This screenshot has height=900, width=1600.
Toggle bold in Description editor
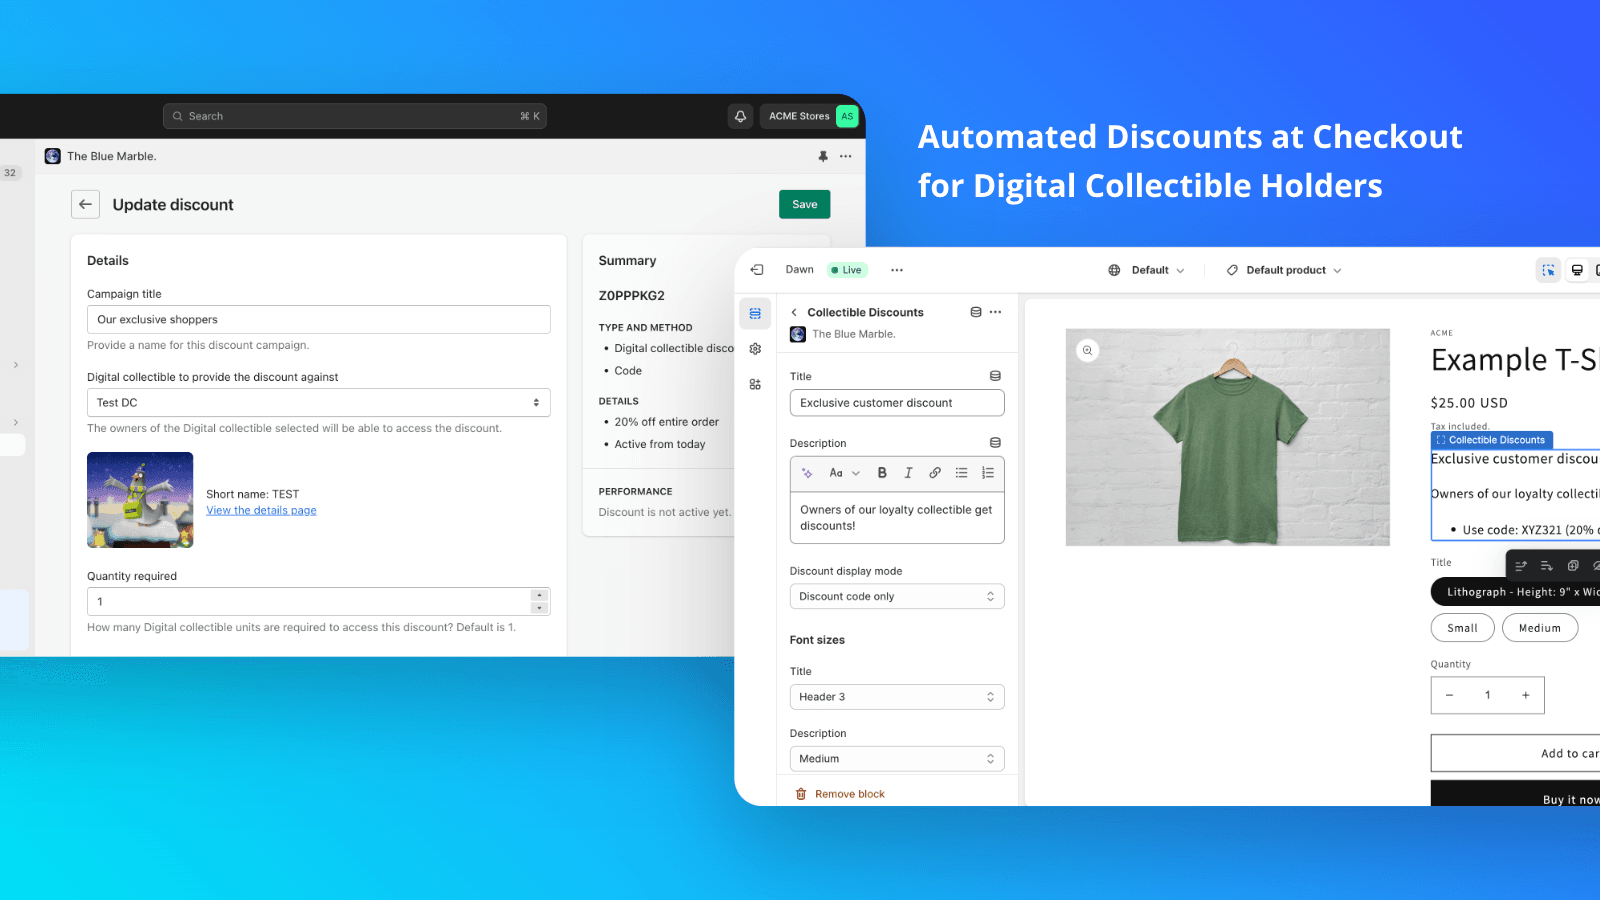pyautogui.click(x=882, y=473)
